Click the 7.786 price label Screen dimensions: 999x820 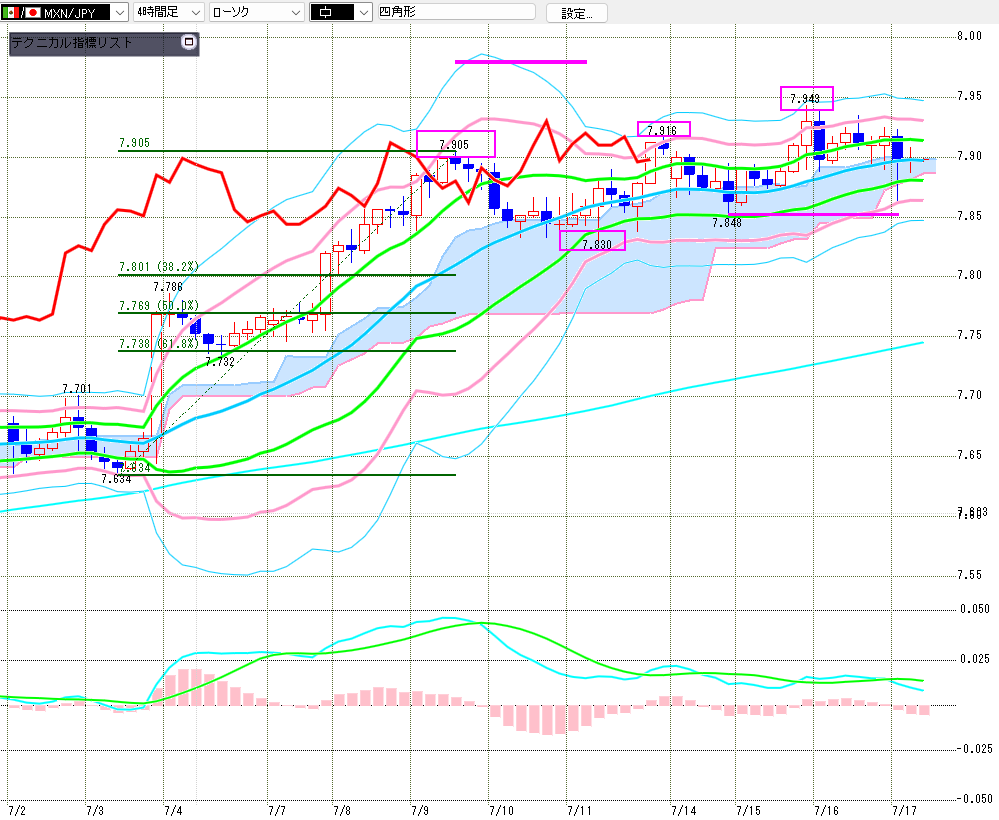point(168,287)
